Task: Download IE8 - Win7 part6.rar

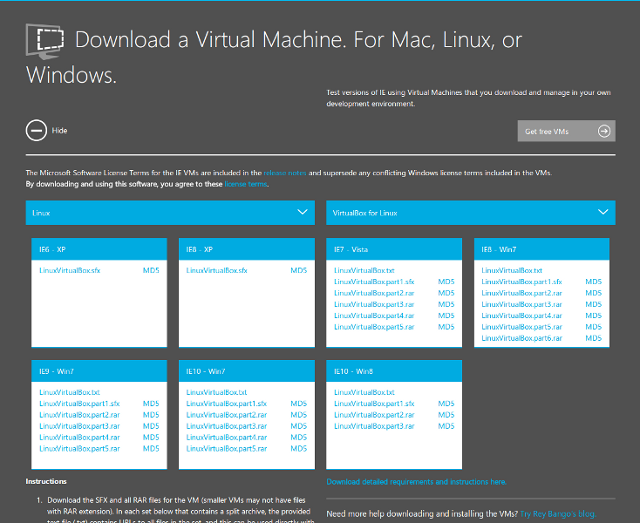Action: (522, 338)
